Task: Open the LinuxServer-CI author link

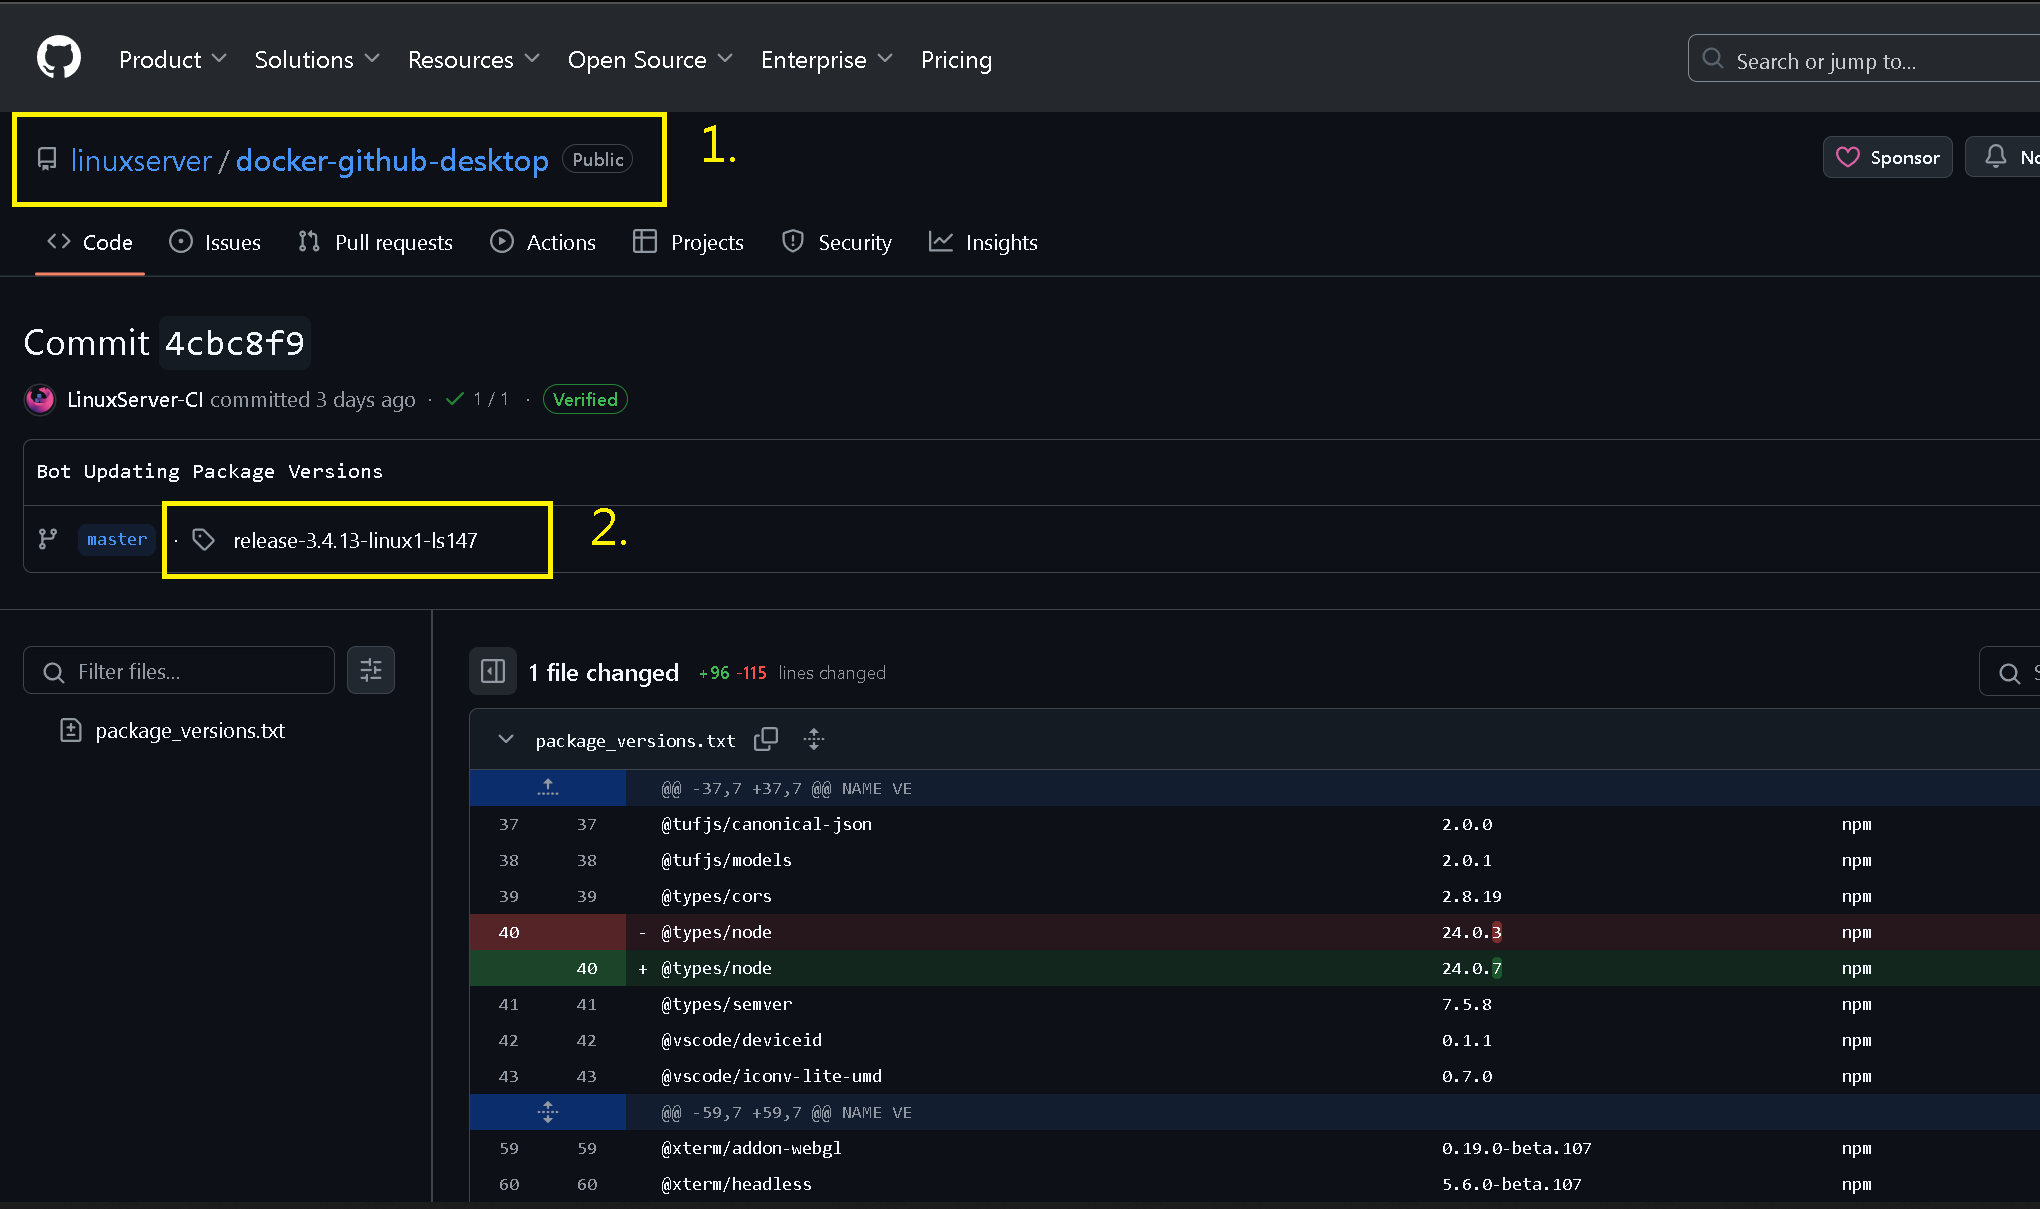Action: [x=135, y=399]
